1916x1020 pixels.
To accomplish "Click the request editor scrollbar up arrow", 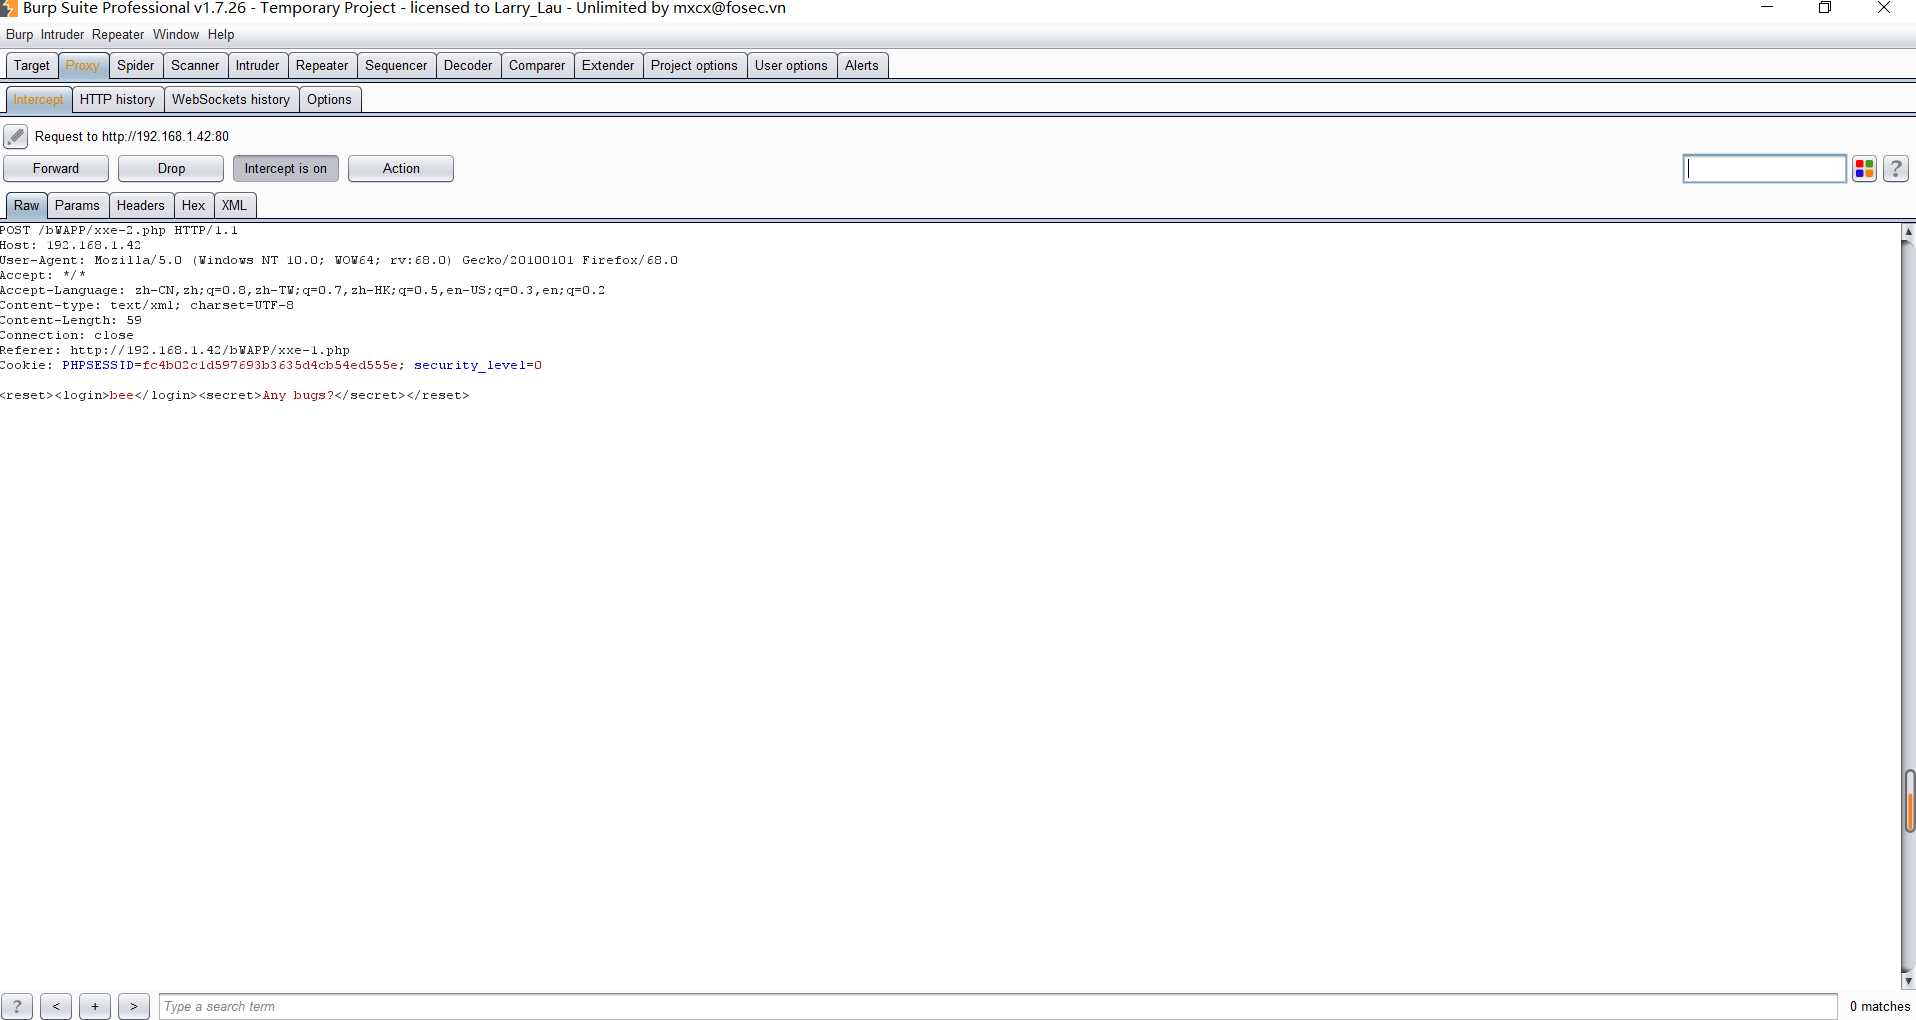I will [x=1907, y=232].
